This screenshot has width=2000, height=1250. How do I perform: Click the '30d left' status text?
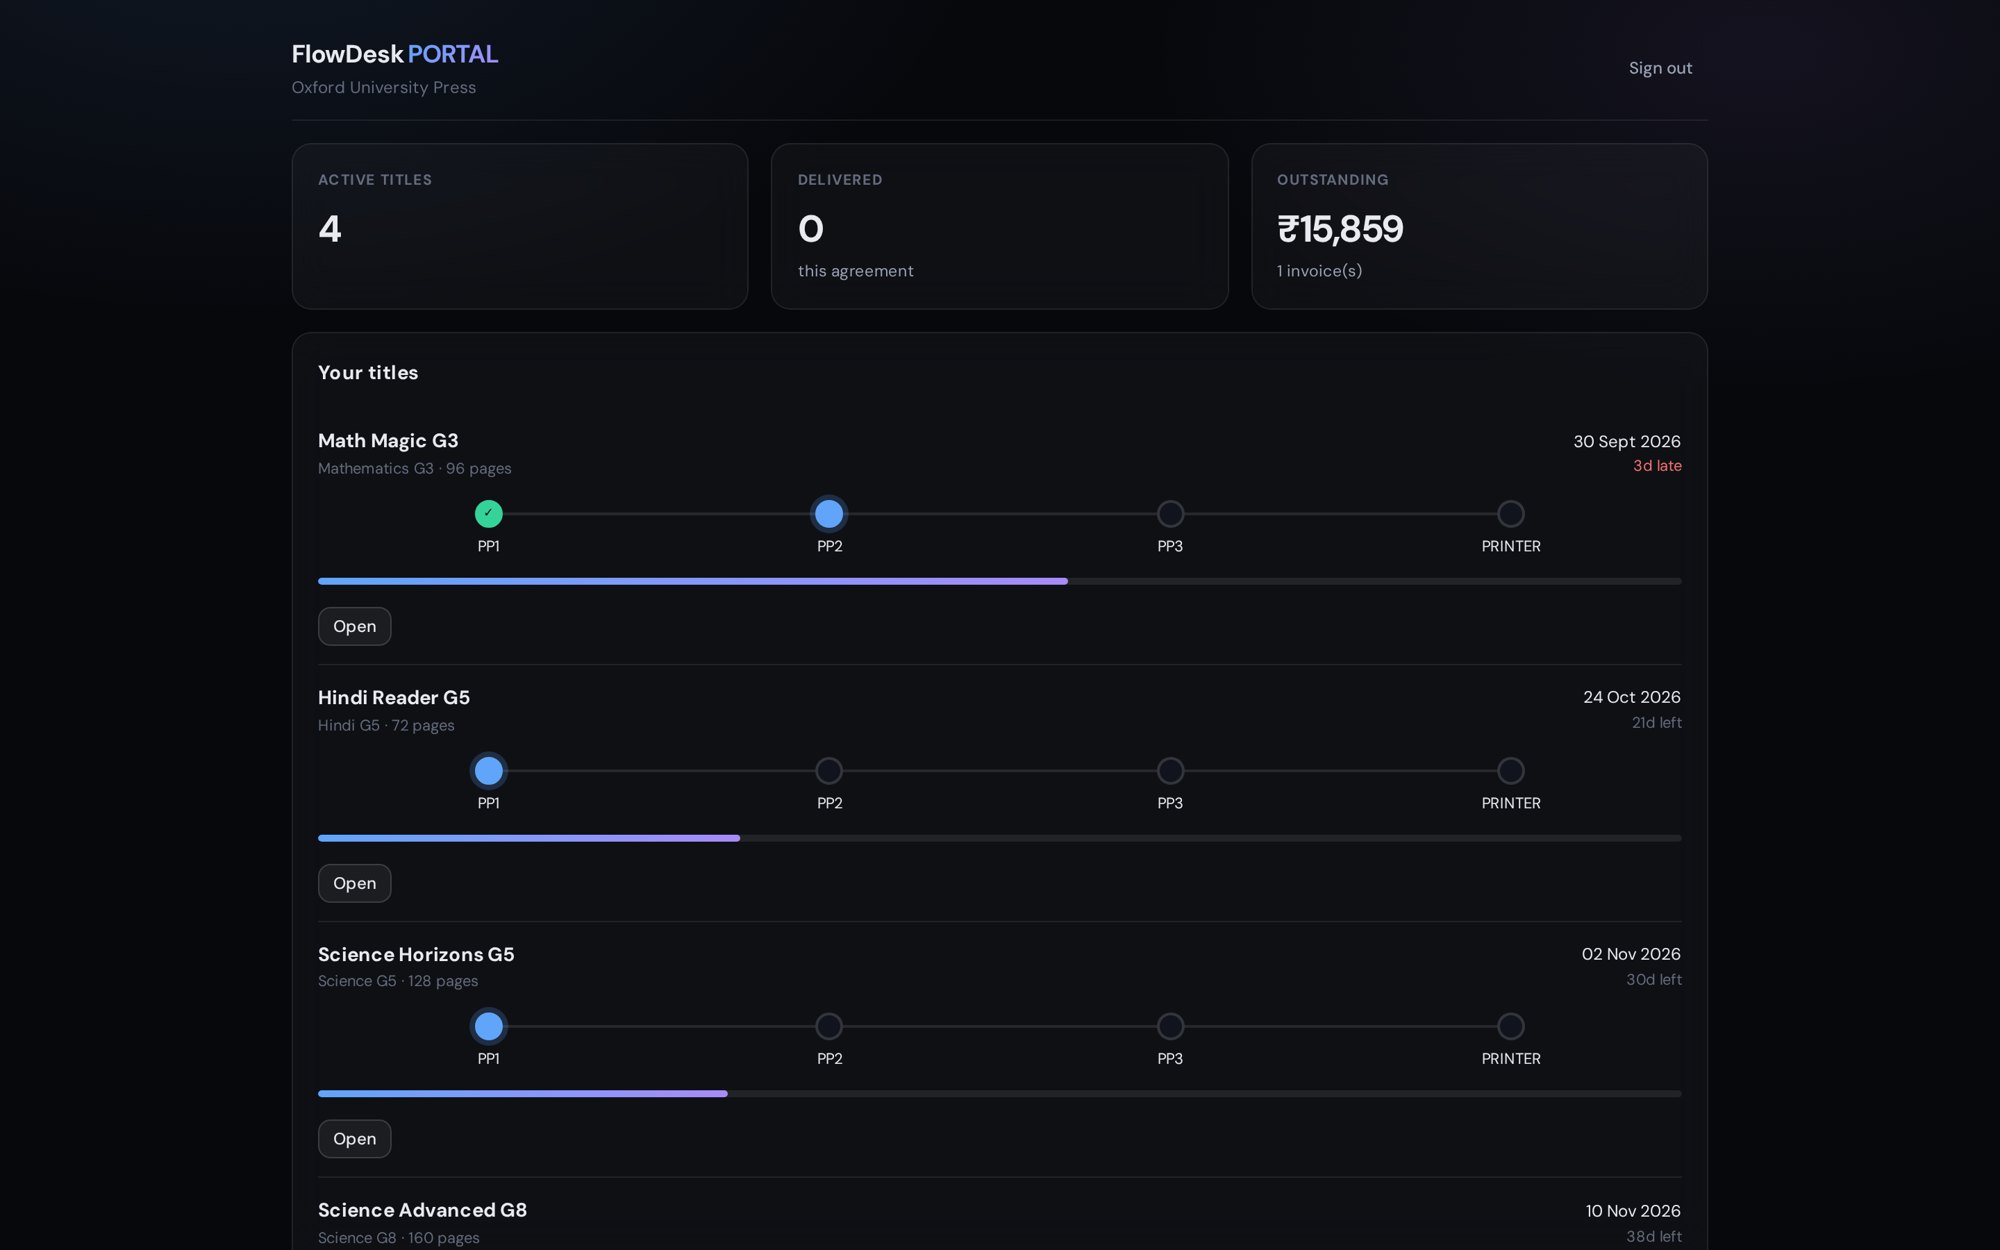1654,980
